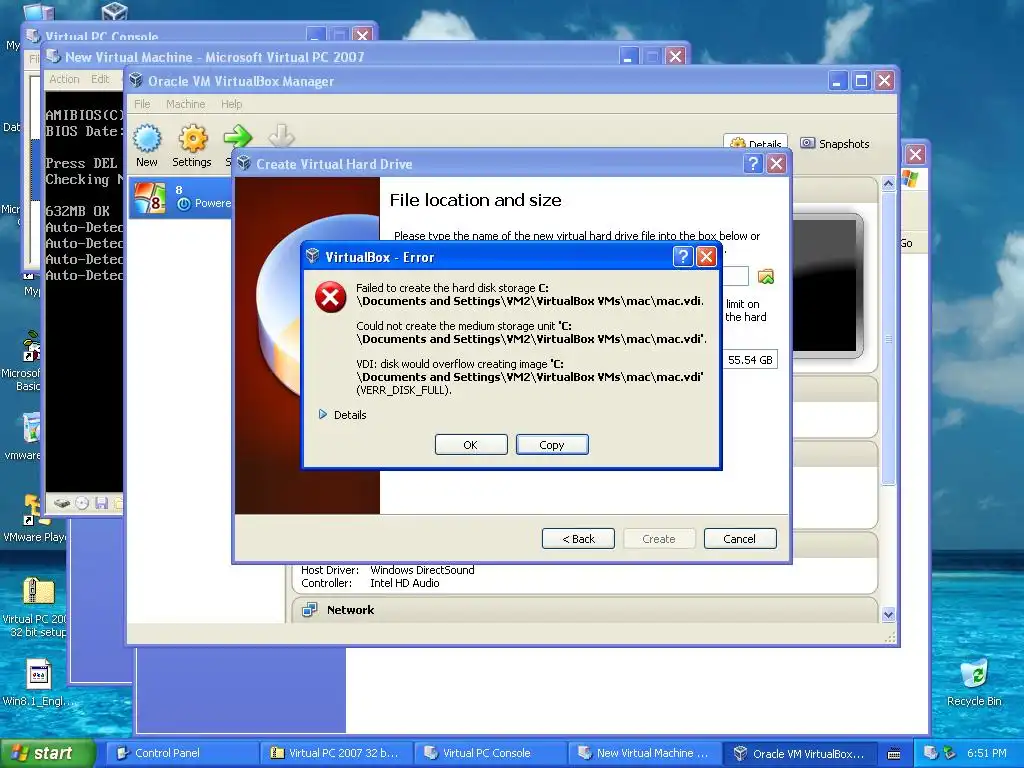Click the VirtualBox cube icon in Manager title bar
Viewport: 1024px width, 768px height.
tap(136, 80)
